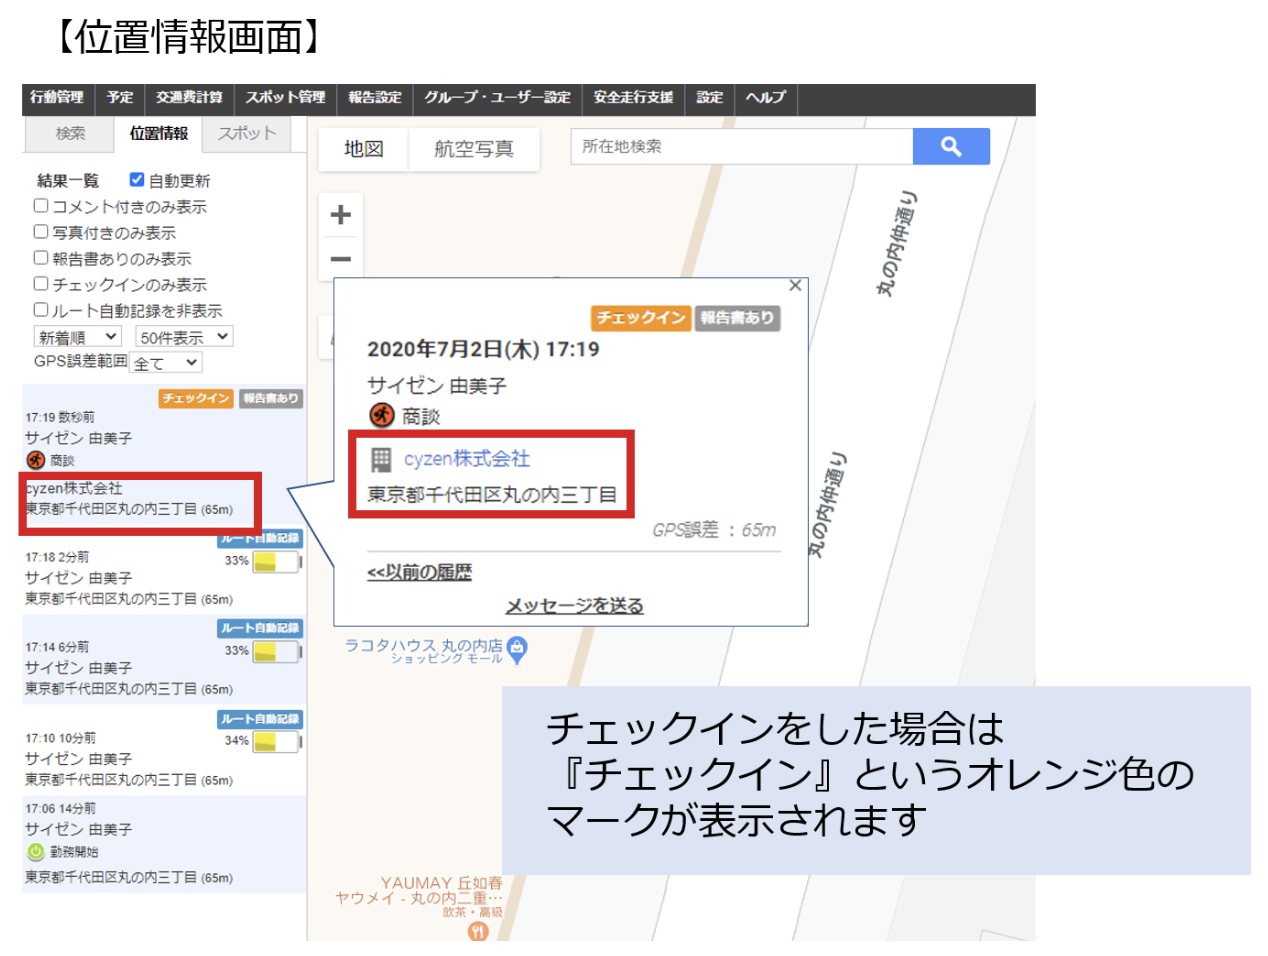Click the battery indicator in 17:18 entry
This screenshot has height=956, width=1268.
[277, 562]
